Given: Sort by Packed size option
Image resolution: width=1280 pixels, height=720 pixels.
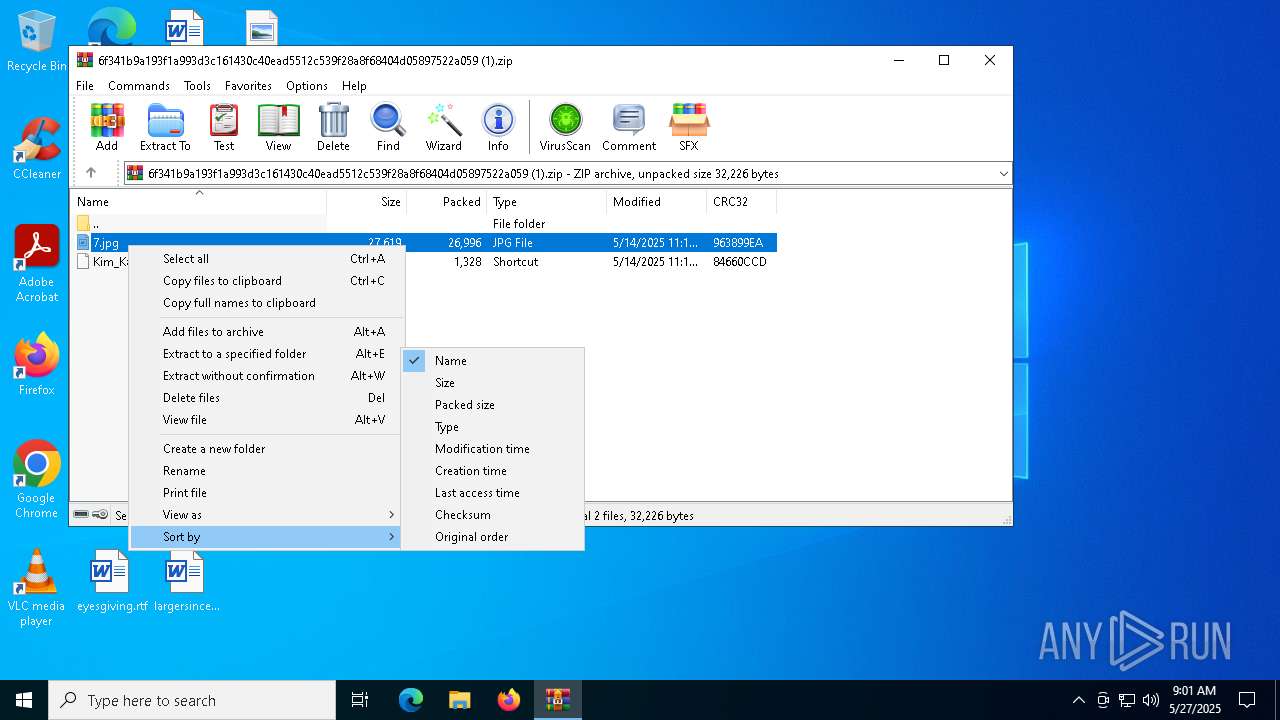Looking at the screenshot, I should (492, 405).
